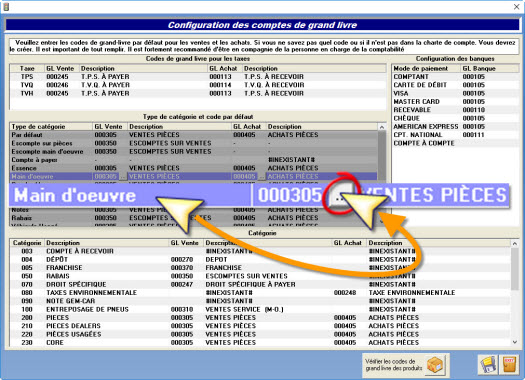The width and height of the screenshot is (525, 380).
Task: Click 'VENTES SERVICE (M-O.)' description cell
Action: click(x=244, y=309)
